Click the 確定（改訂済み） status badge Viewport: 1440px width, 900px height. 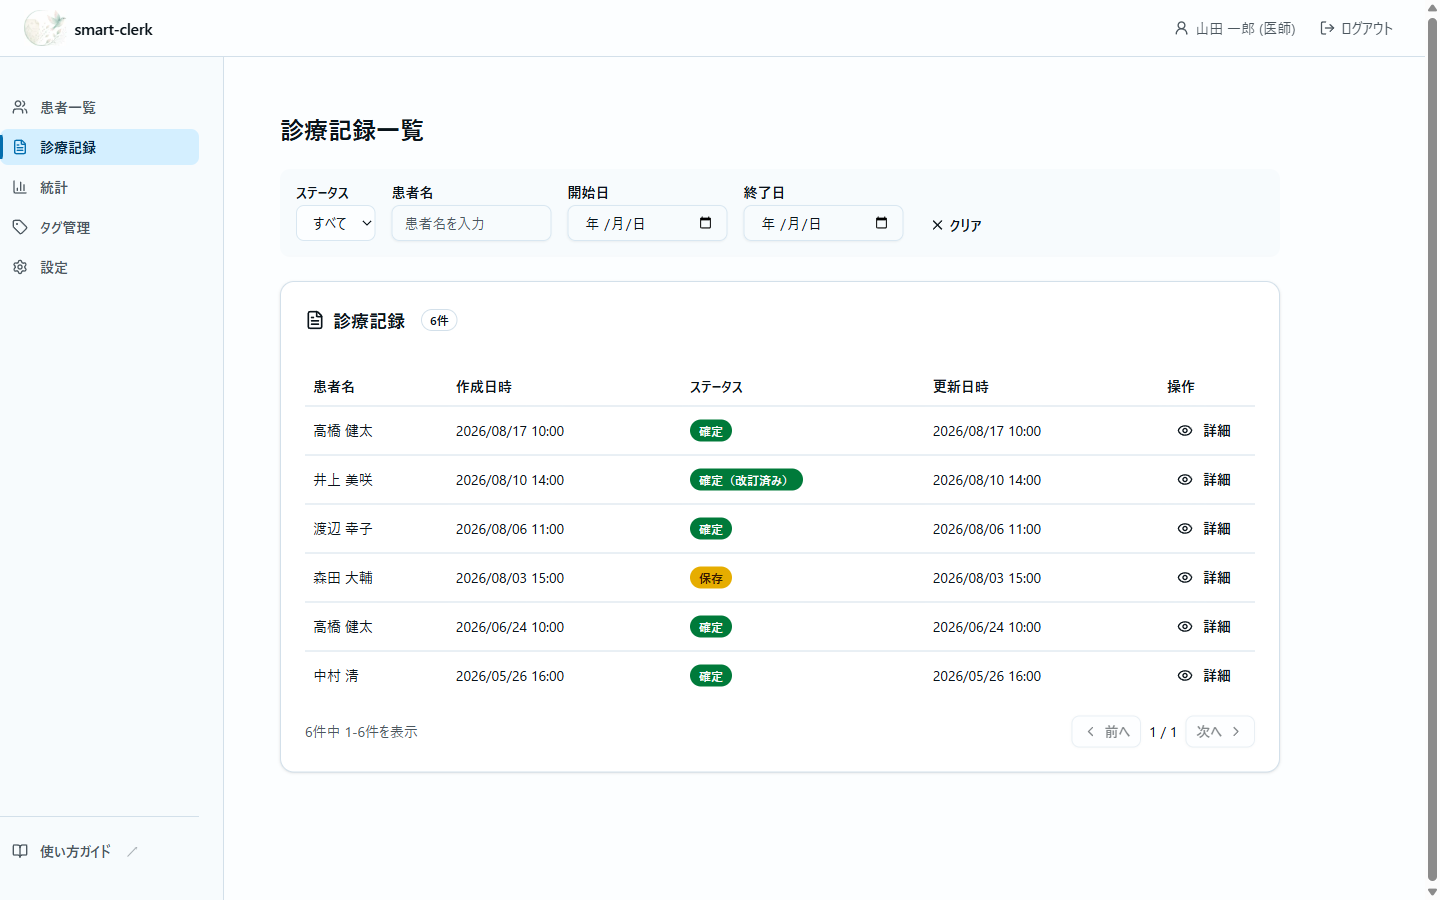(x=746, y=480)
